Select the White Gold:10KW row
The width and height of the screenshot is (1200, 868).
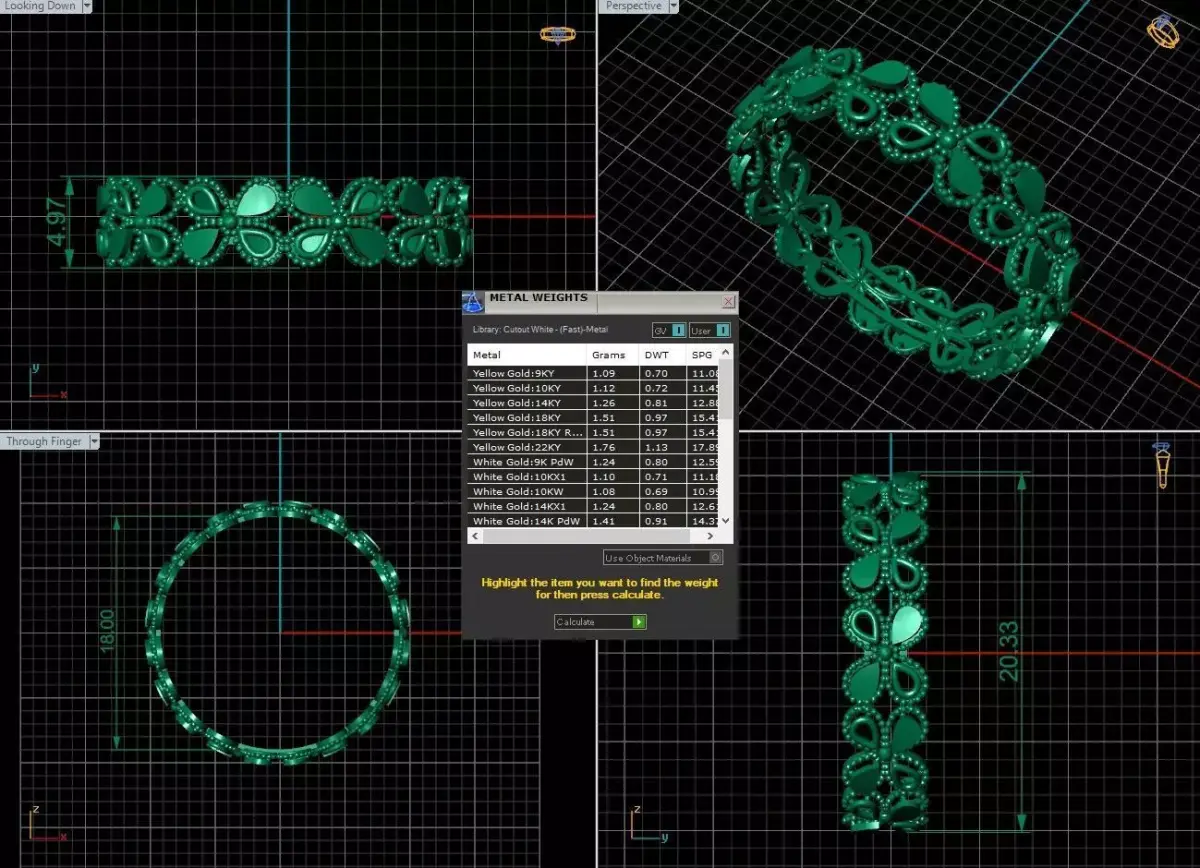coord(594,492)
